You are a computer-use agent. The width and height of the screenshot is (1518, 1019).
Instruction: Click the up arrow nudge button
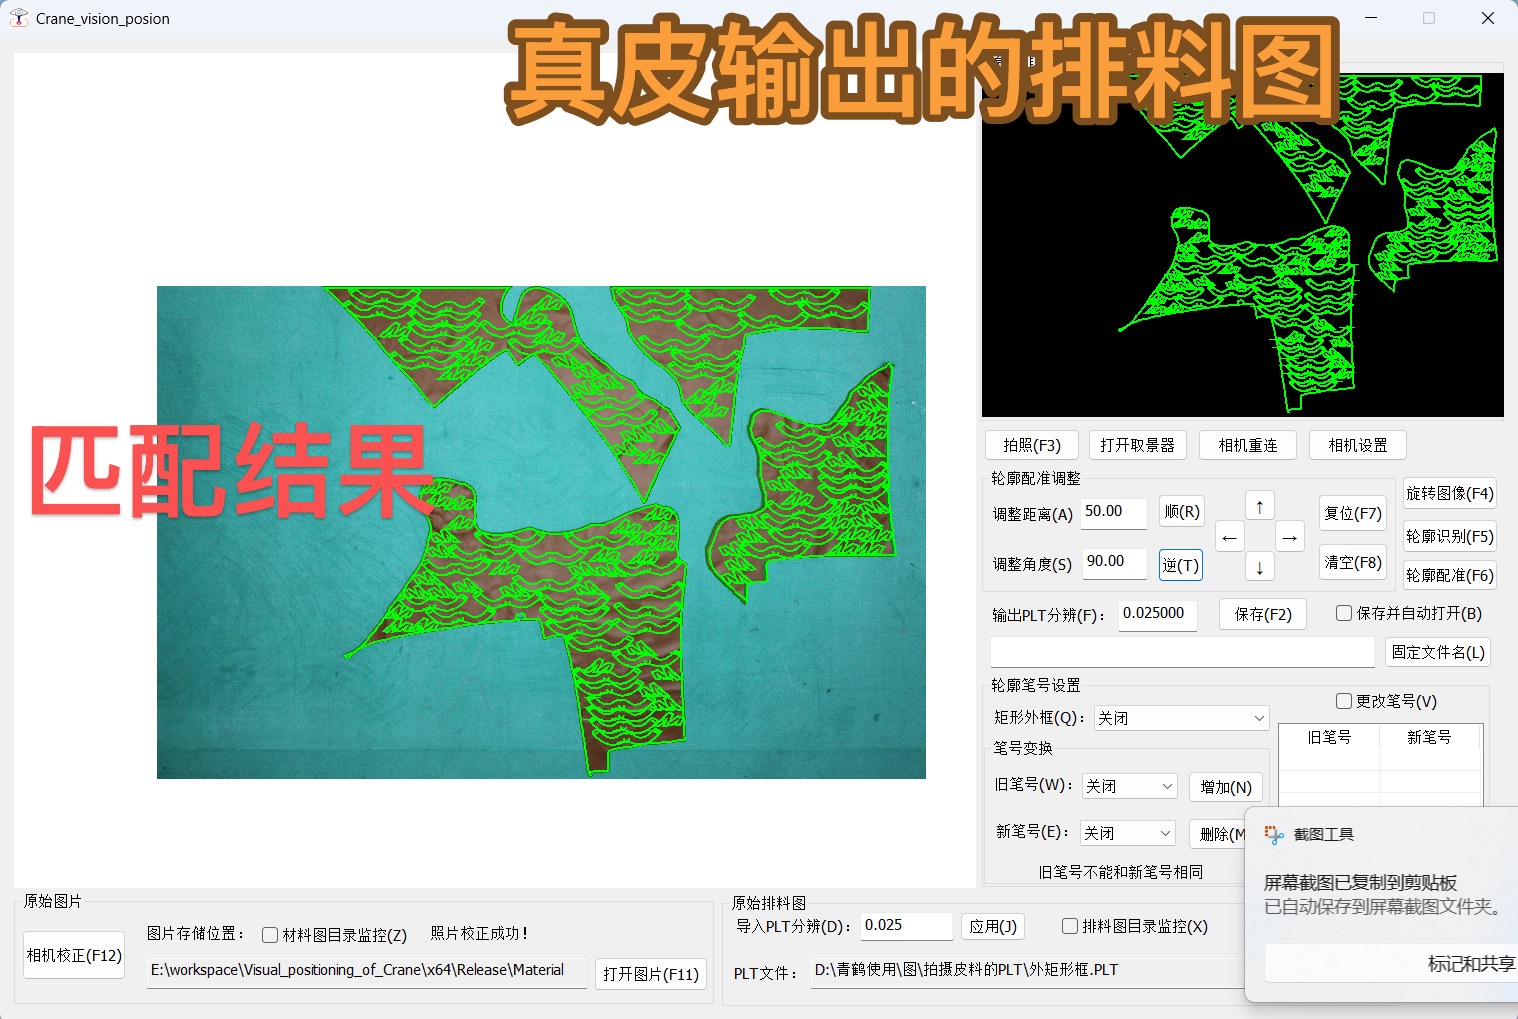[1259, 507]
